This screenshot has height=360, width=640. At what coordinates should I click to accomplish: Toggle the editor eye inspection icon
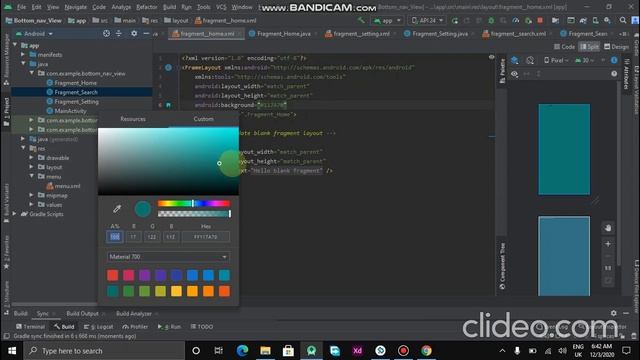(491, 57)
